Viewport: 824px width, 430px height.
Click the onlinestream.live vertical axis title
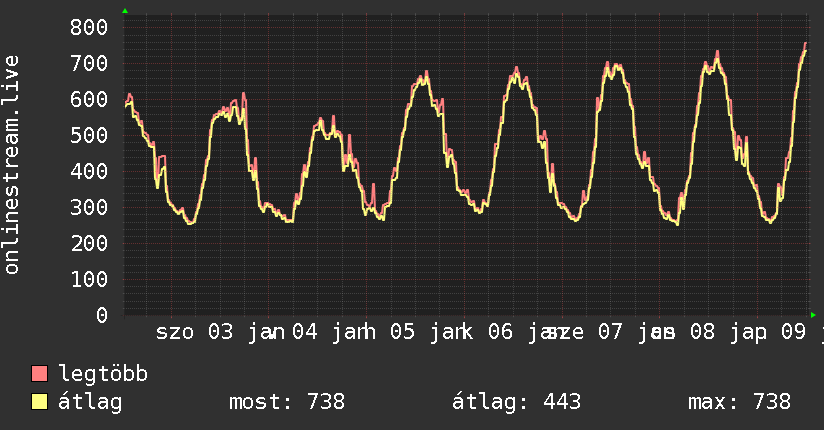[13, 165]
